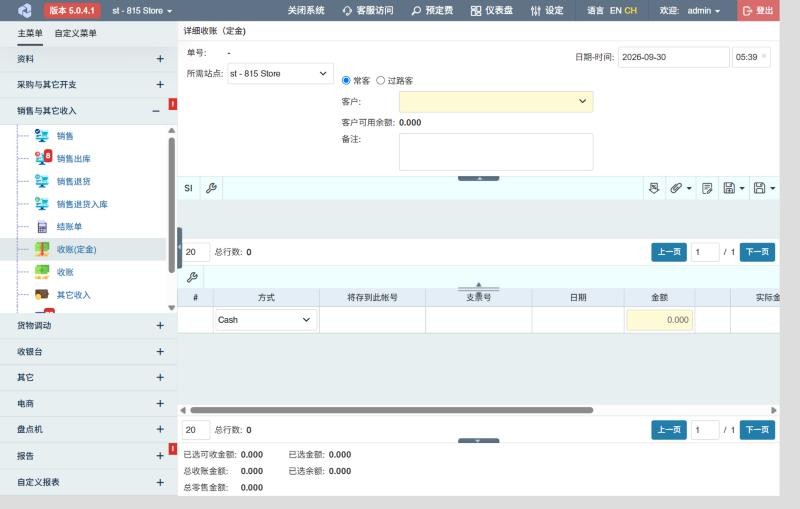This screenshot has width=800, height=509.
Task: Select the 常客 radio button
Action: [346, 80]
